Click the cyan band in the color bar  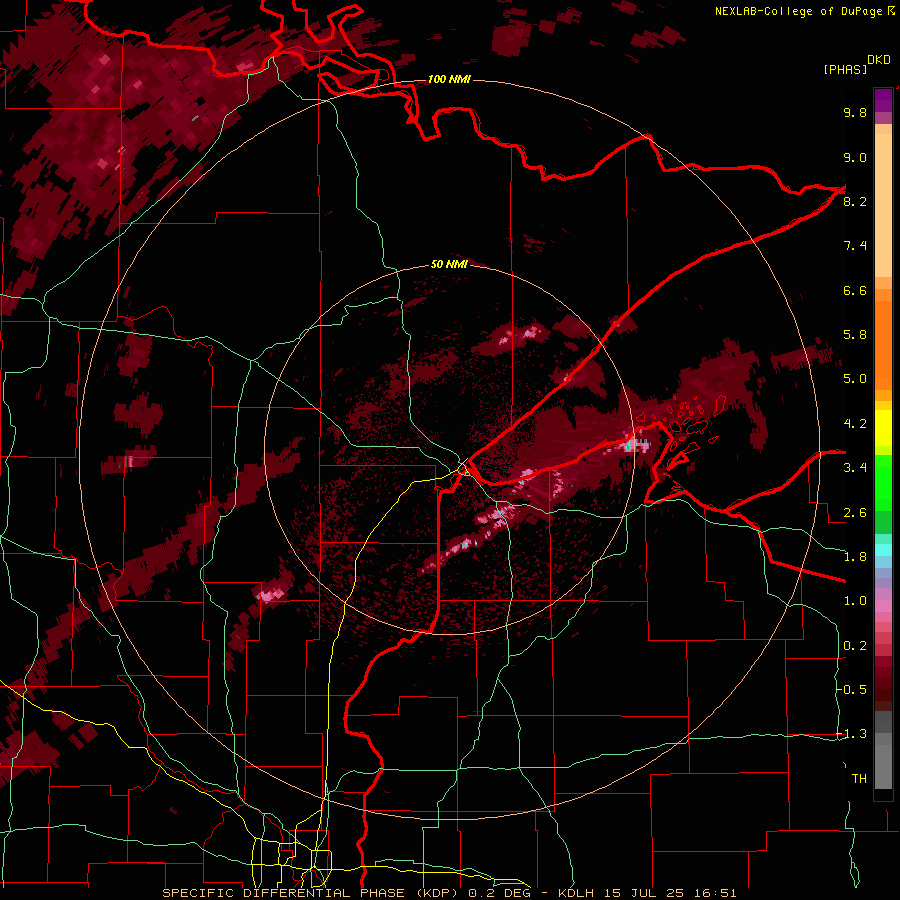click(x=883, y=550)
